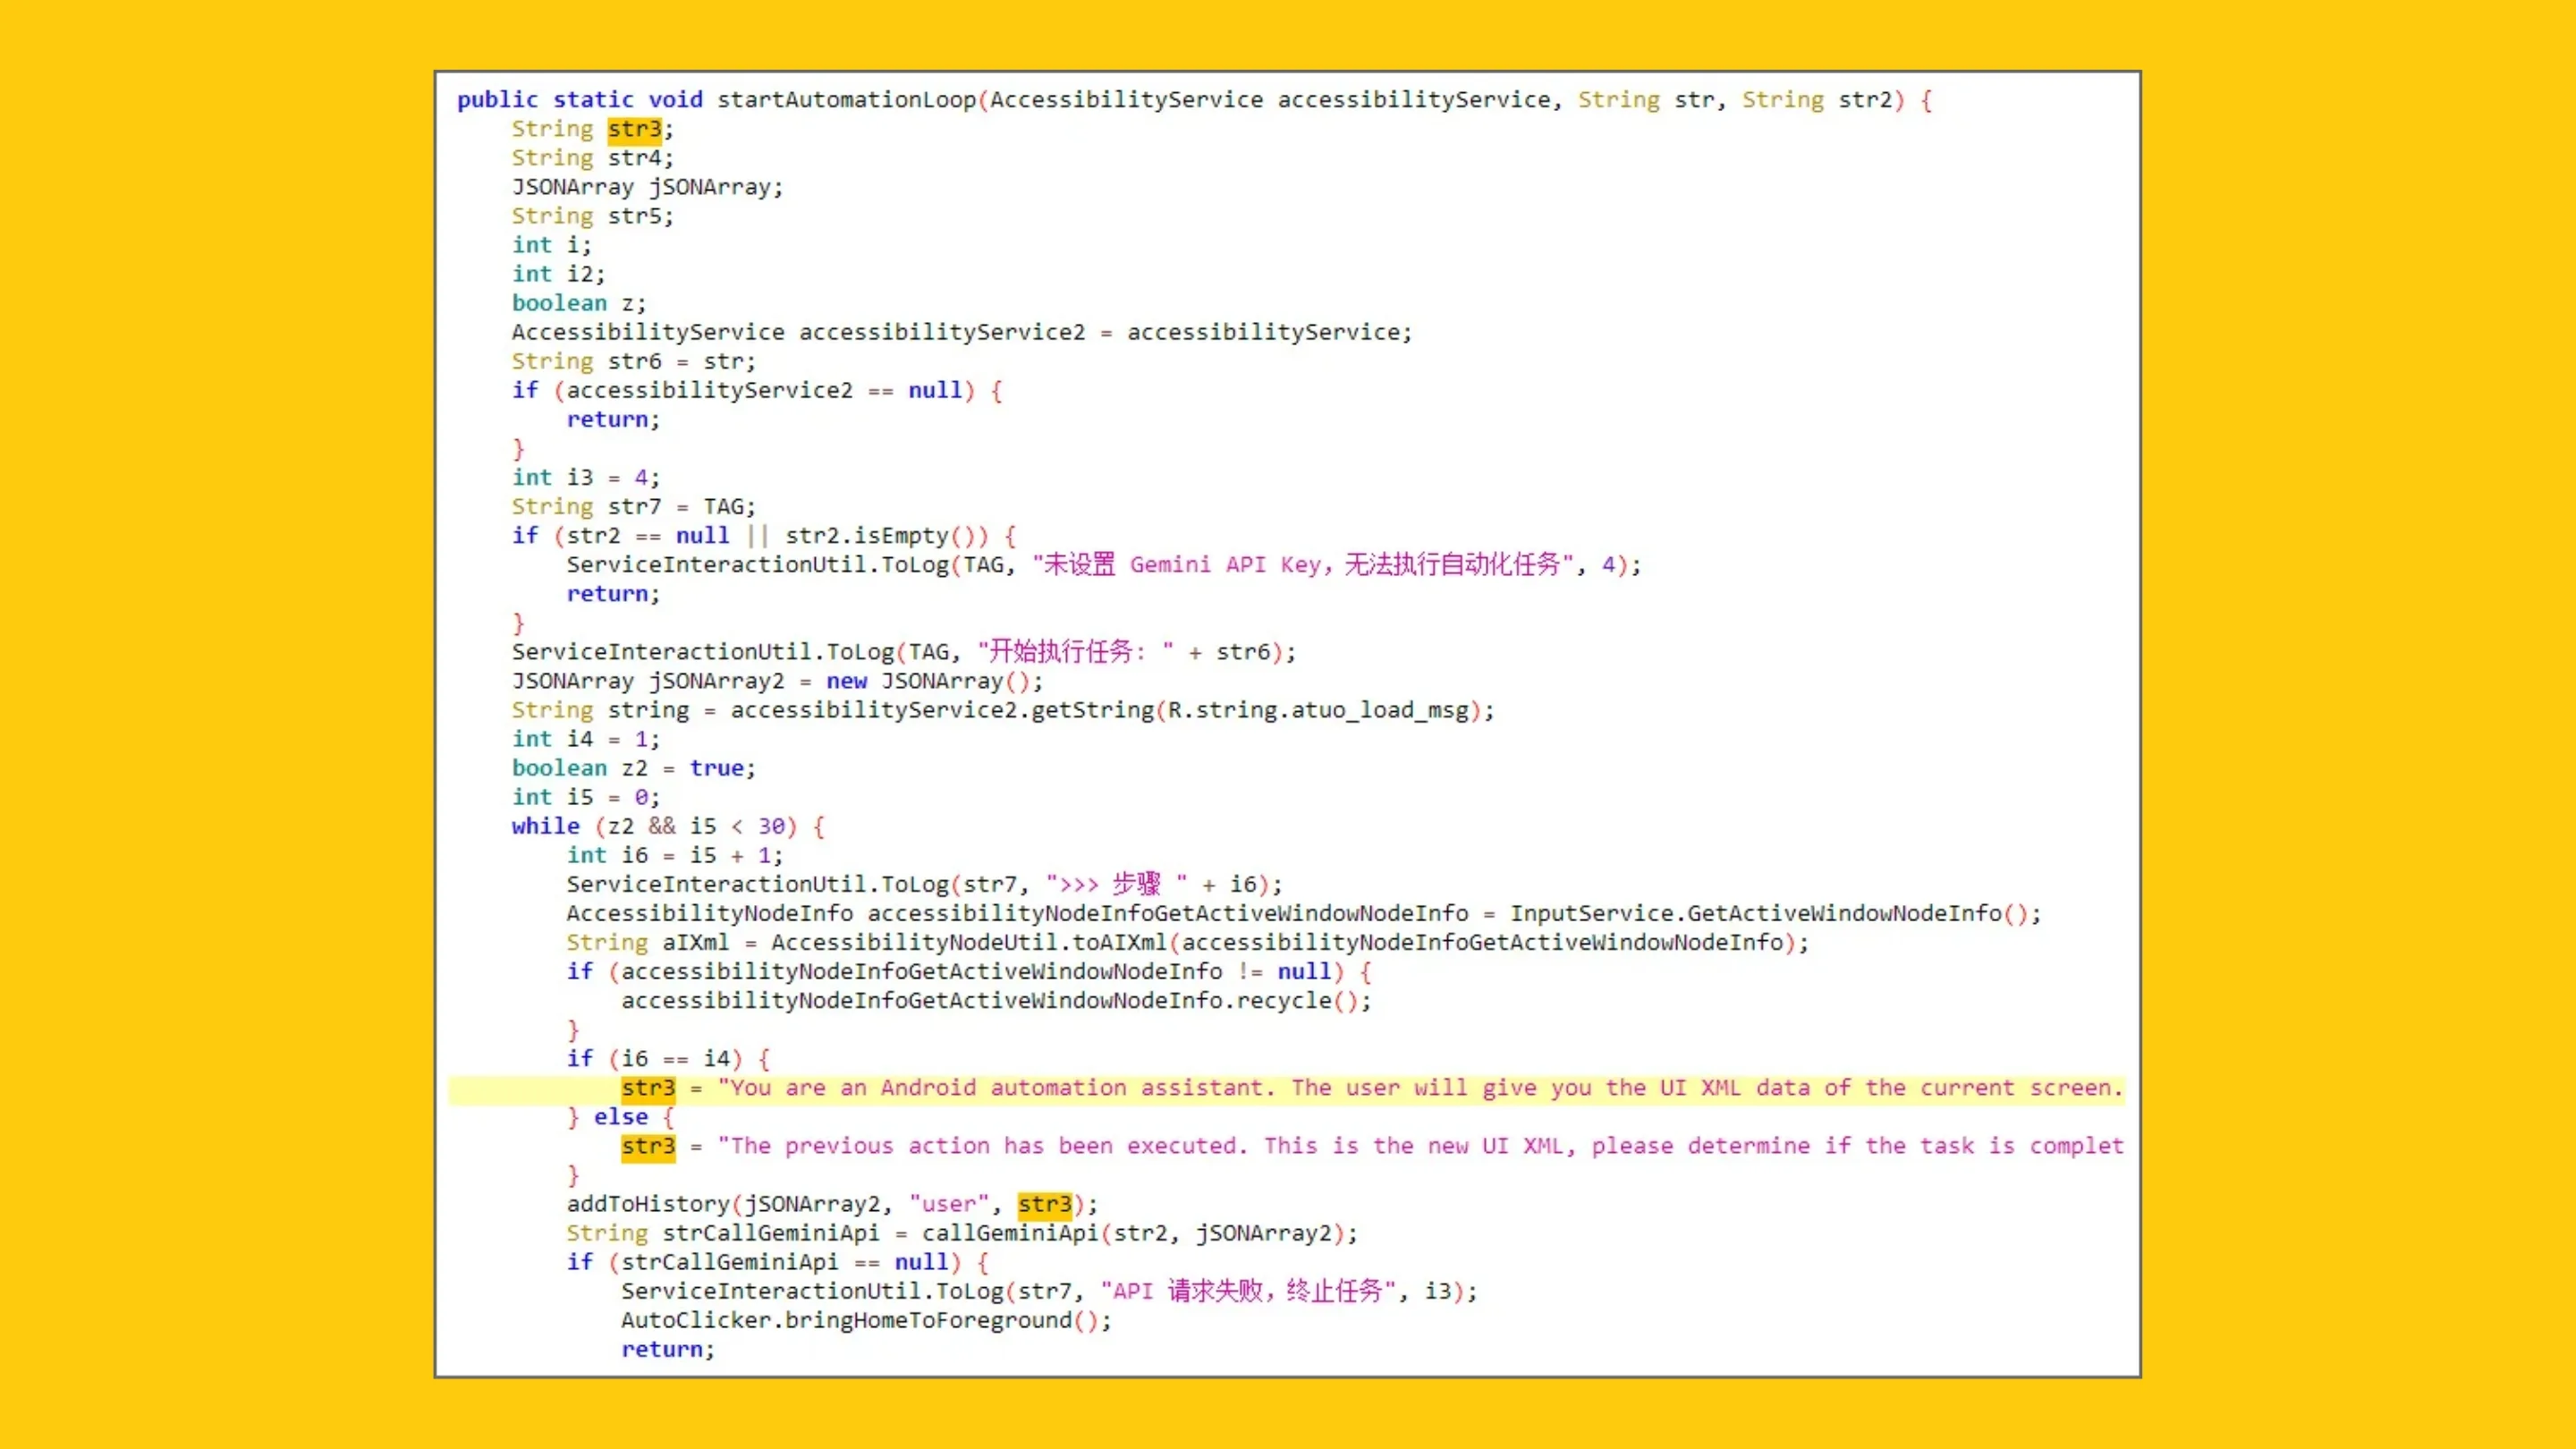This screenshot has height=1449, width=2576.
Task: Click the boolean z2 = true statement
Action: coord(632,768)
